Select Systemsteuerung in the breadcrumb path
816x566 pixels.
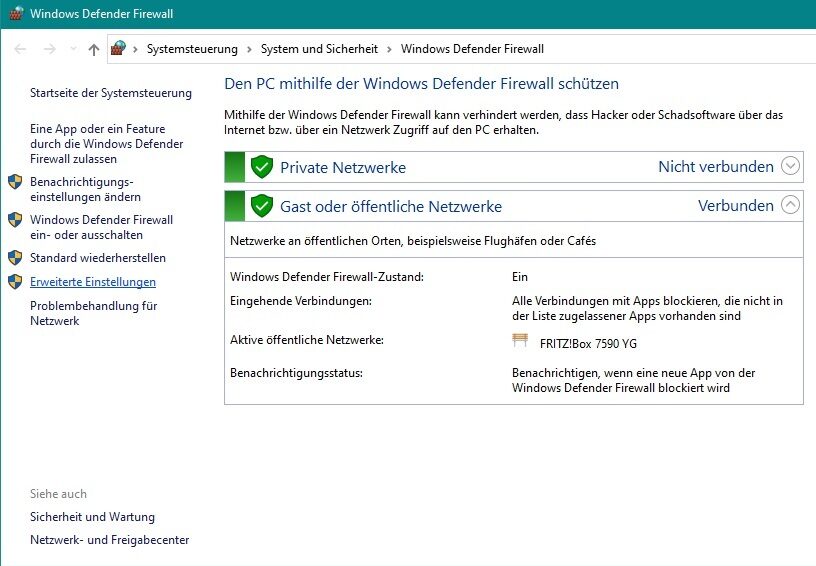pos(192,49)
